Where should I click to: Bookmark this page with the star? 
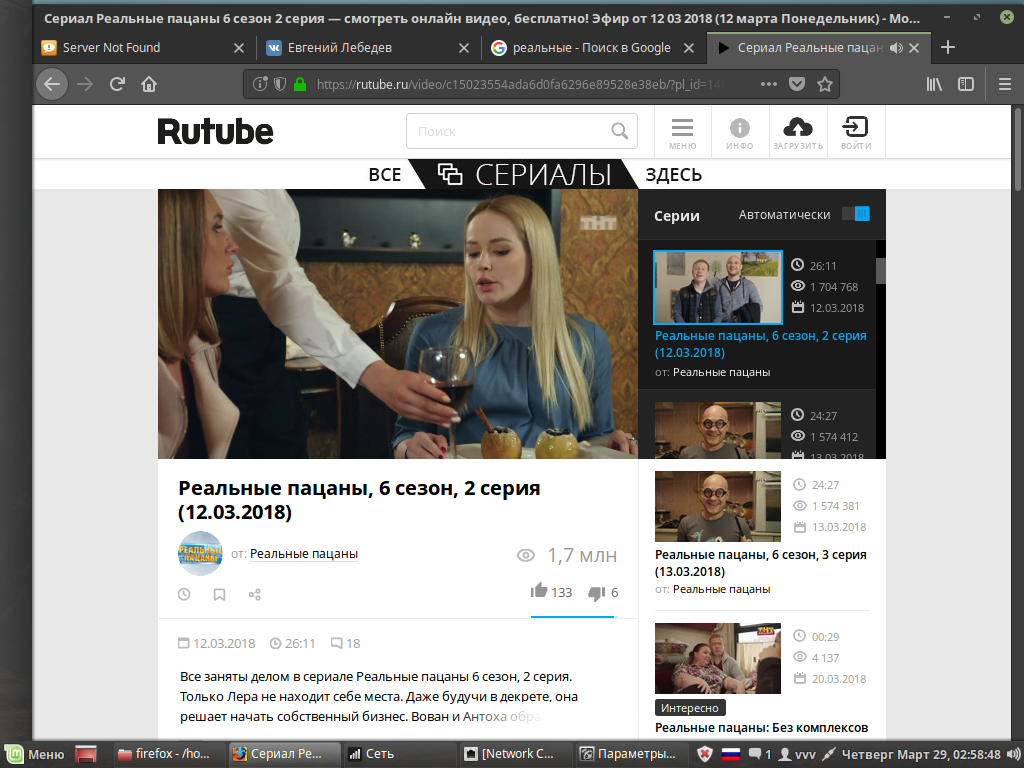click(x=825, y=84)
